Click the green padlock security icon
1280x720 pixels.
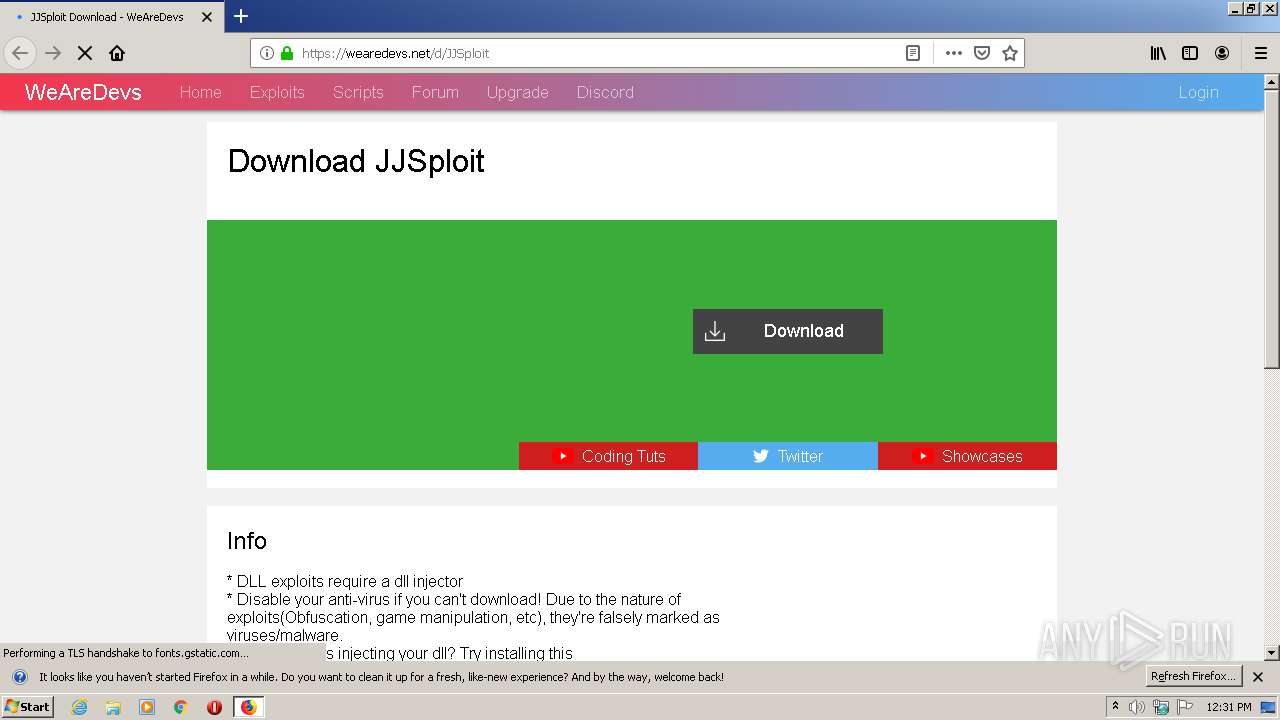pos(287,53)
